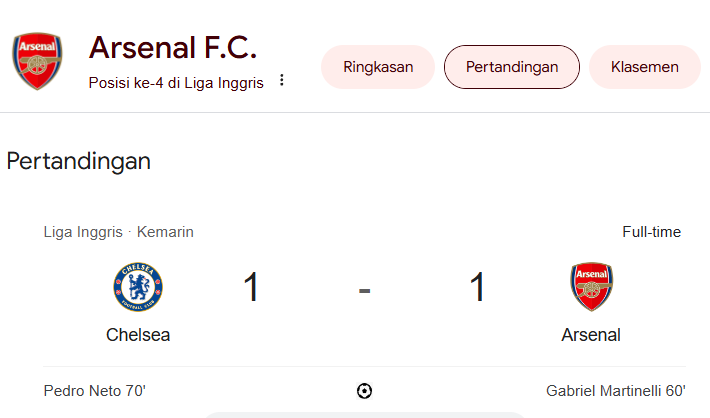Open the three-dot more options menu

[282, 80]
